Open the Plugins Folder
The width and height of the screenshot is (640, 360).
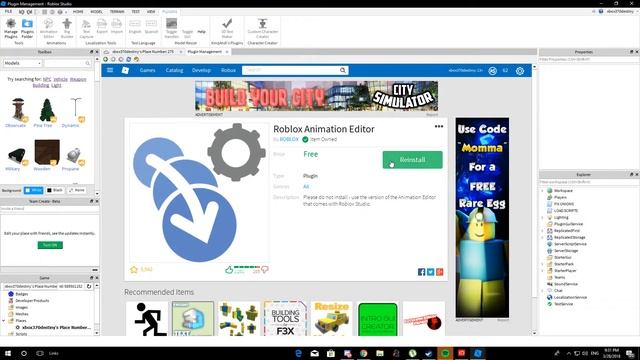pos(27,28)
